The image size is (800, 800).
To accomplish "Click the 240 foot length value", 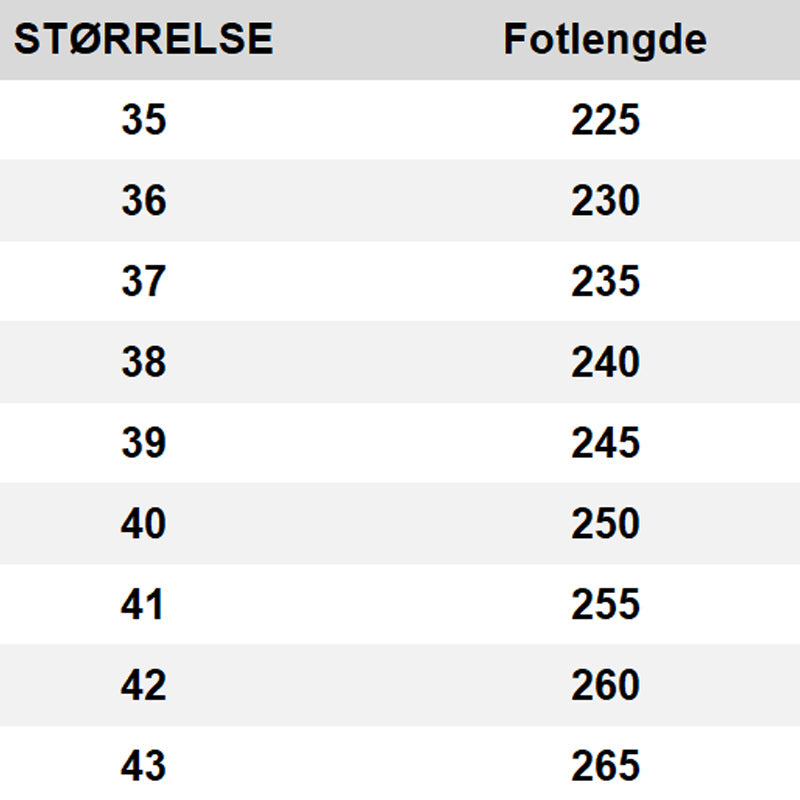I will (605, 362).
